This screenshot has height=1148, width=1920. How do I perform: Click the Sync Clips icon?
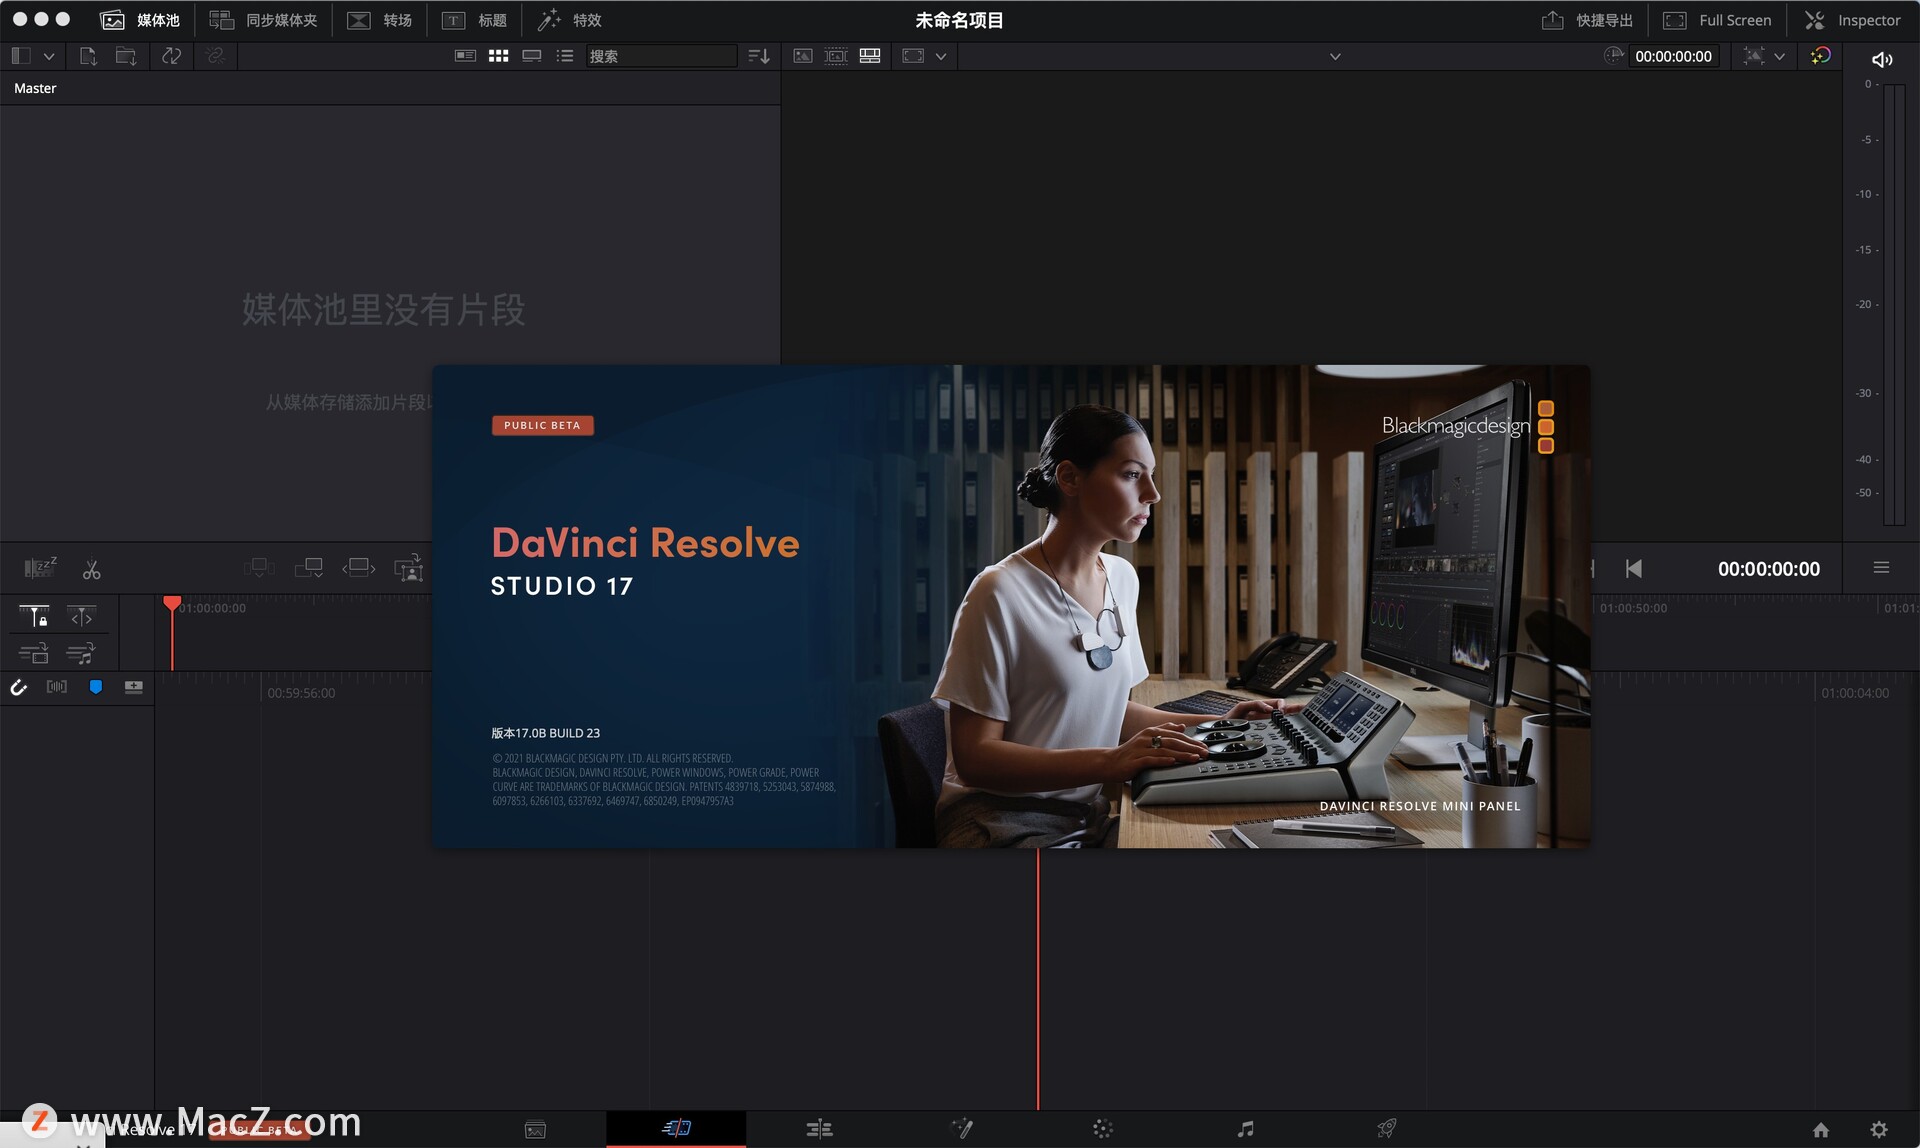click(171, 56)
